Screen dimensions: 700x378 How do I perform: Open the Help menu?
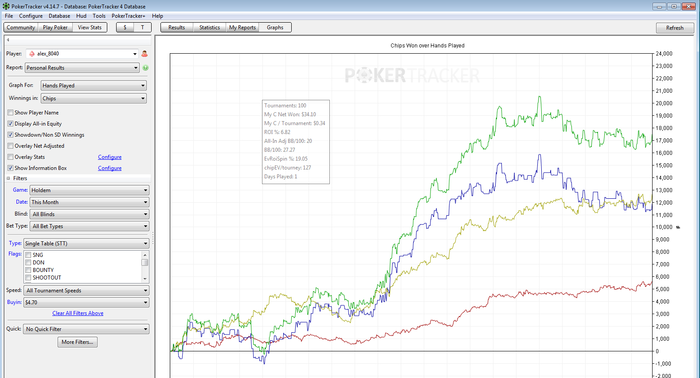[x=158, y=16]
